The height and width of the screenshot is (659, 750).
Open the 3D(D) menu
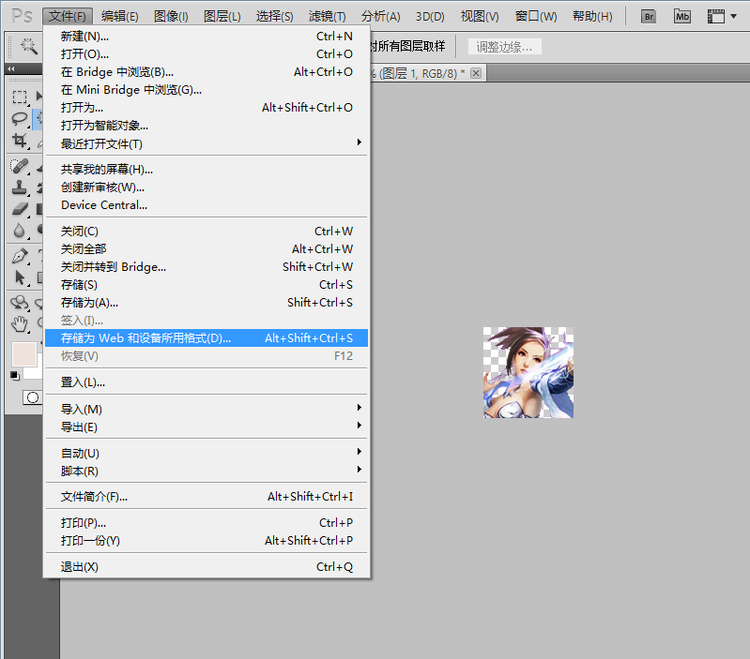pos(430,17)
